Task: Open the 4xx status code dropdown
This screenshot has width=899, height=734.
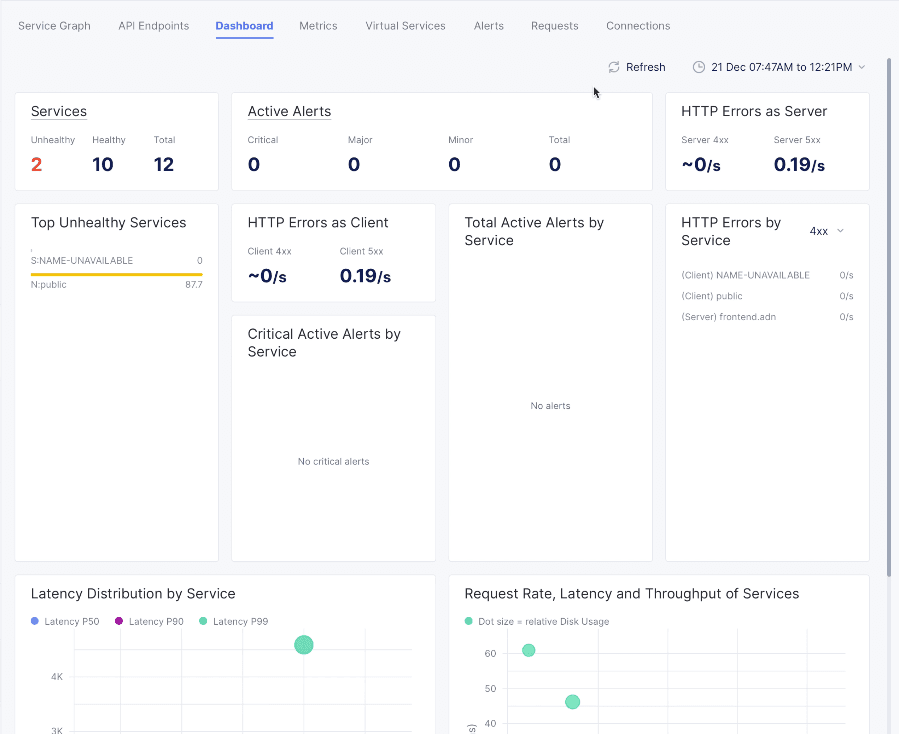Action: 825,230
